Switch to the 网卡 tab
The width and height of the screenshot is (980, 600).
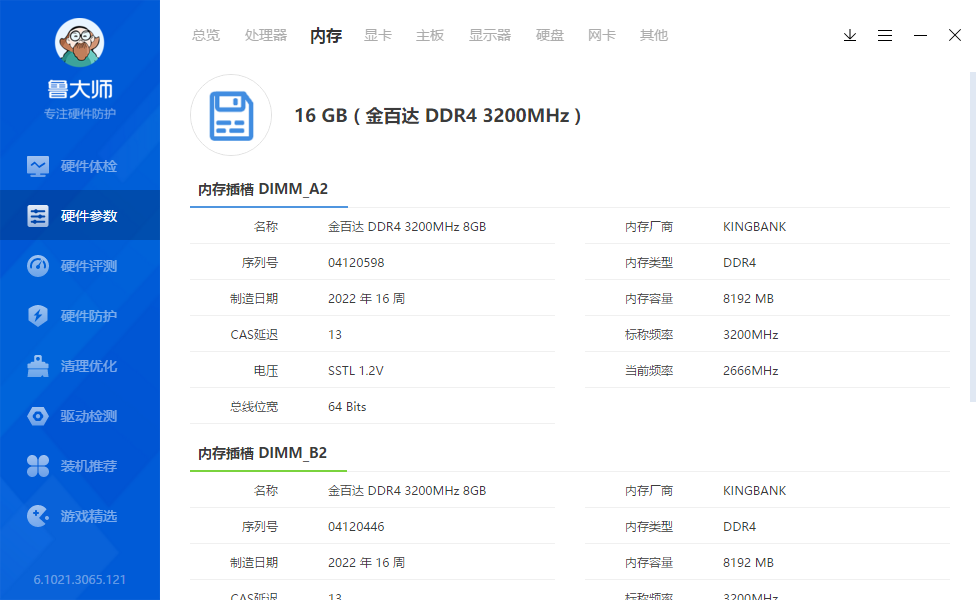[x=601, y=36]
